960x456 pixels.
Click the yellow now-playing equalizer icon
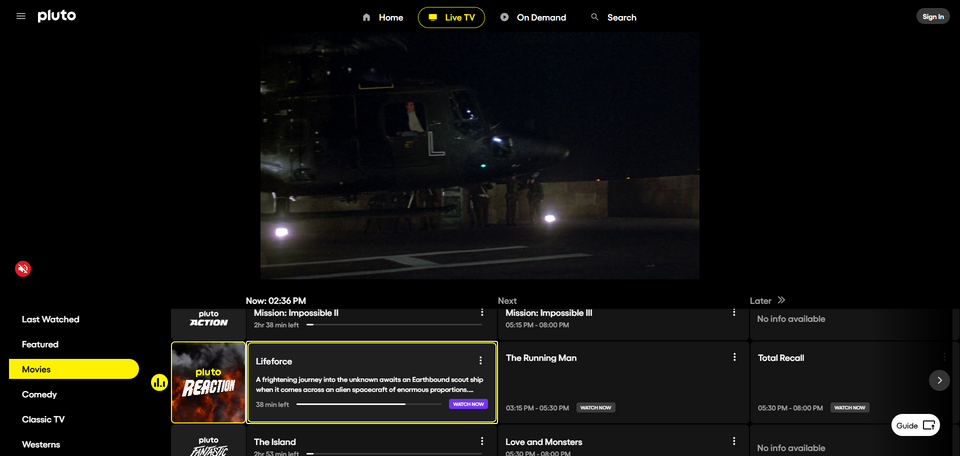click(160, 383)
